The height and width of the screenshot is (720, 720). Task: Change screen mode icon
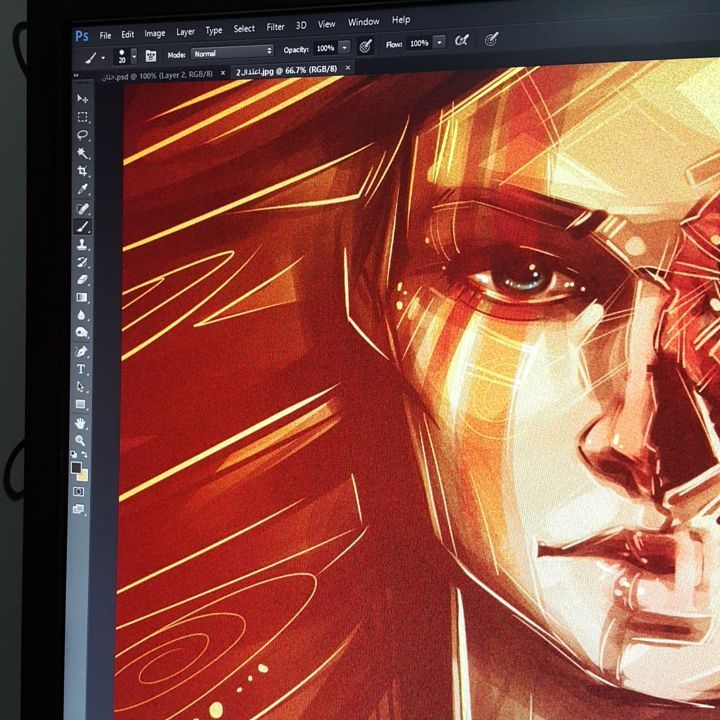pos(78,509)
